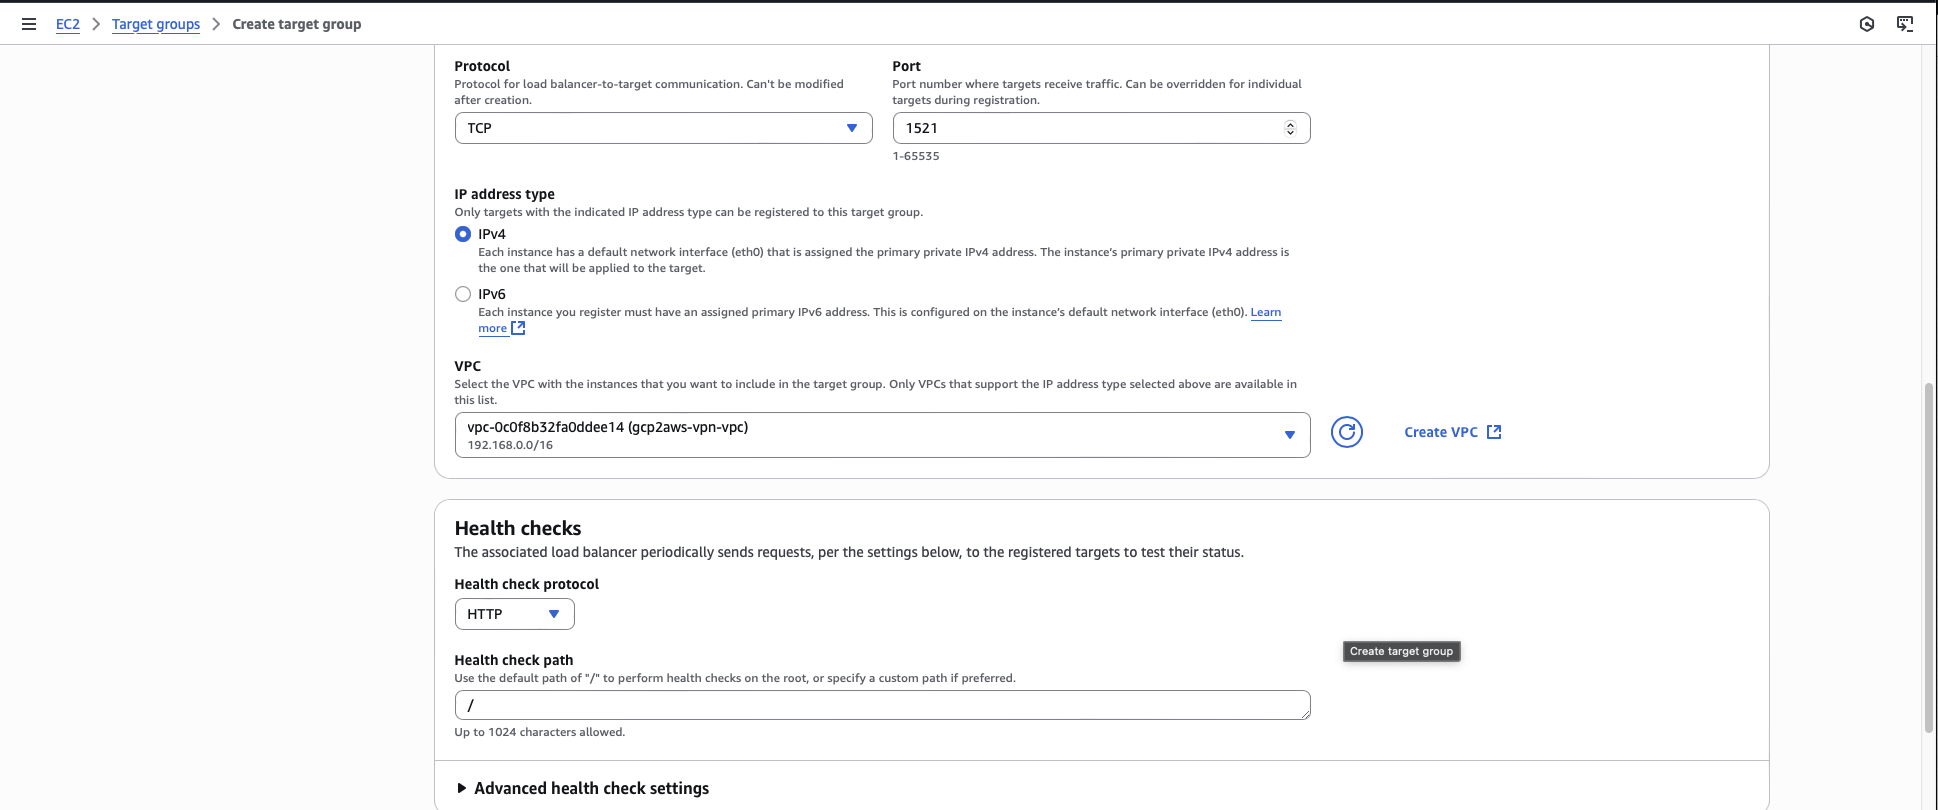
Task: Open the Protocol TCP dropdown
Action: point(663,128)
